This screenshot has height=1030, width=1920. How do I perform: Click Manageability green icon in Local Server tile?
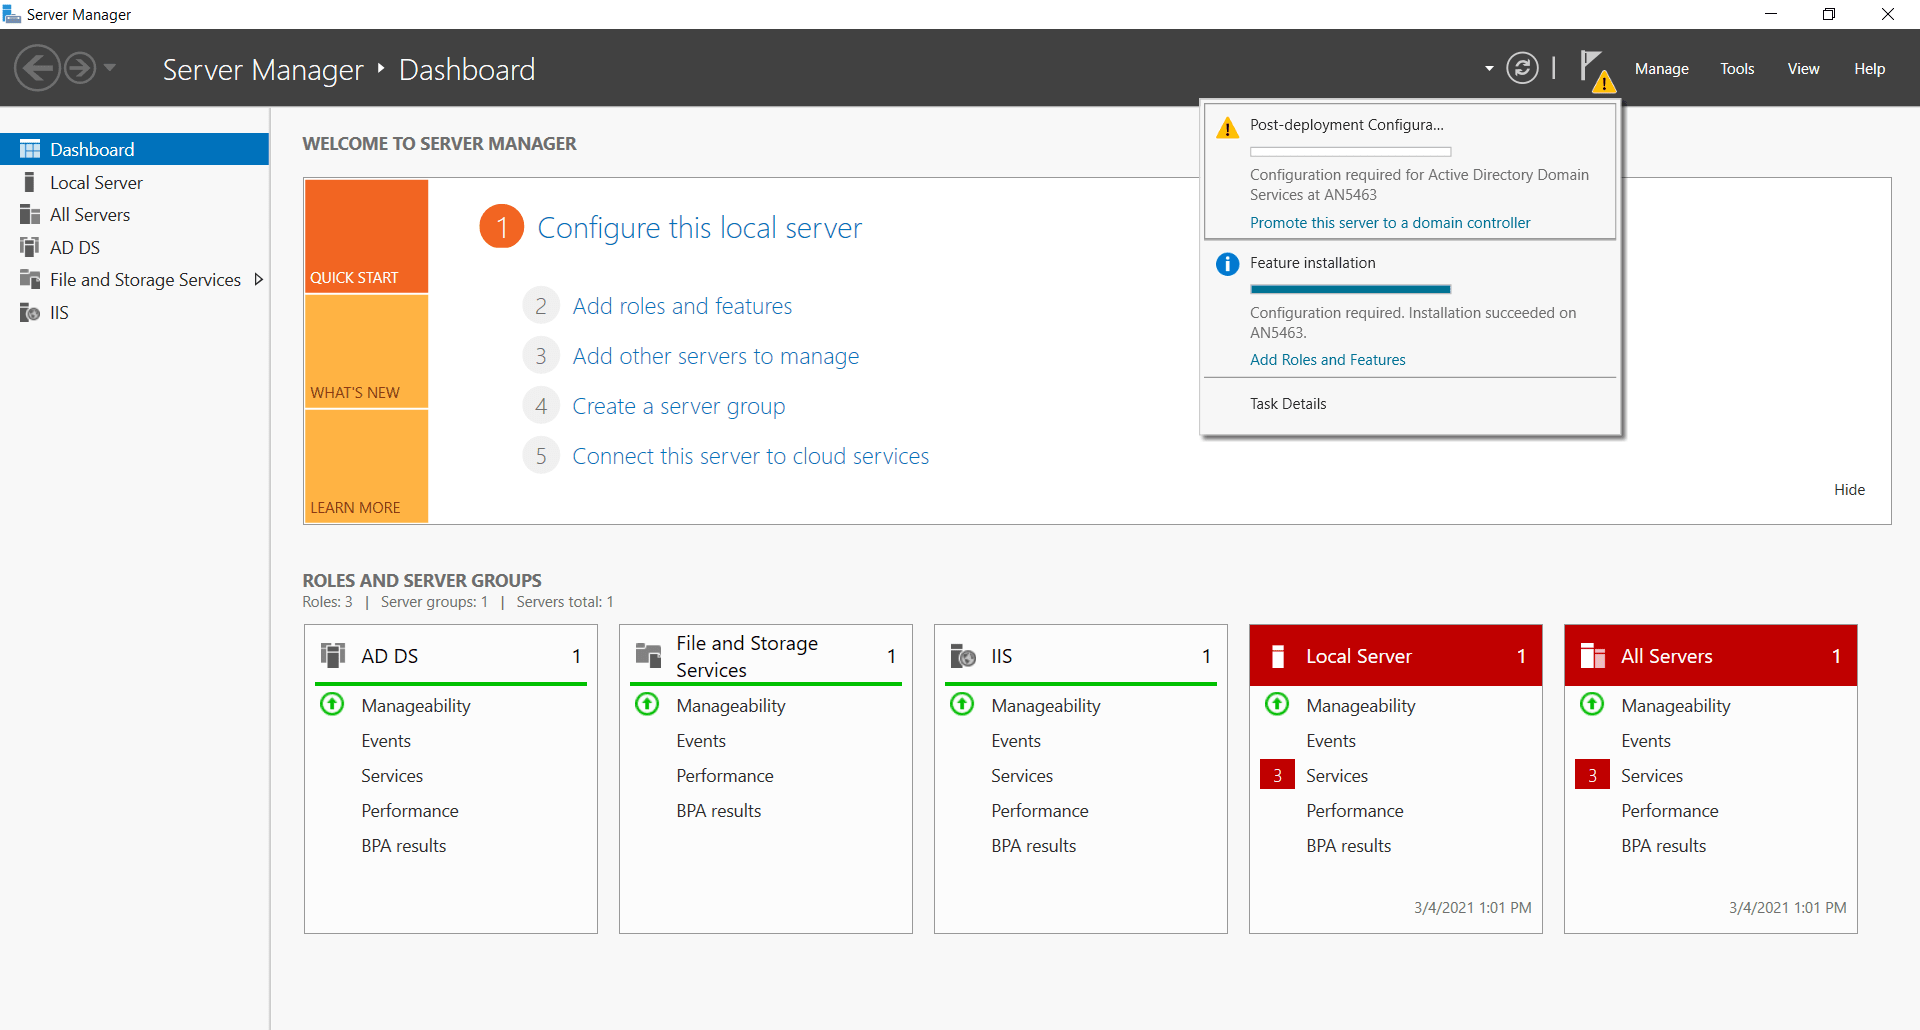click(1277, 704)
